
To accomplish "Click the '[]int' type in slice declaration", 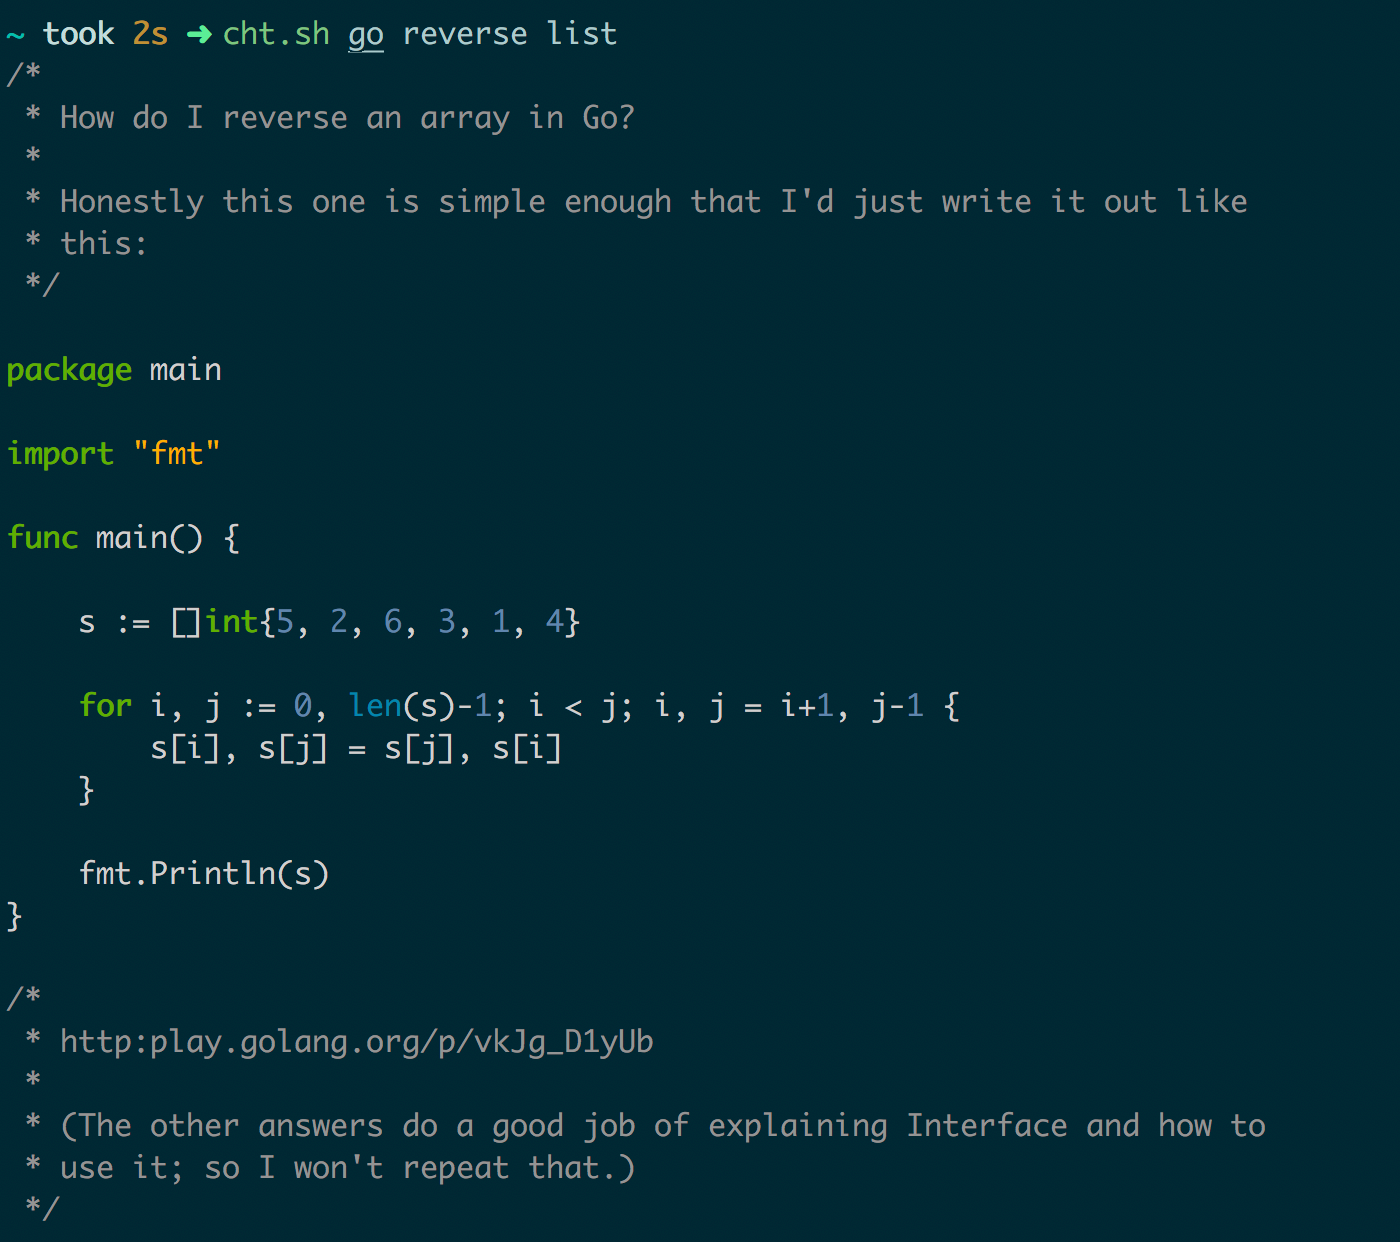I will (x=215, y=622).
